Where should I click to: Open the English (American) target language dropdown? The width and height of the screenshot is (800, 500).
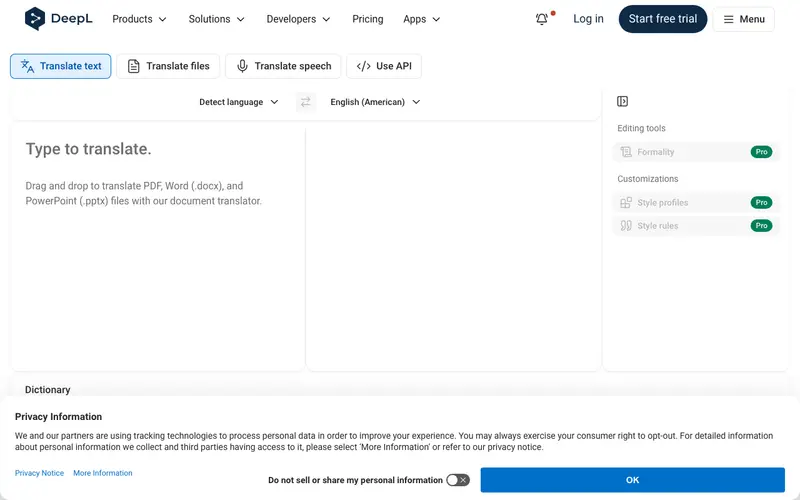click(x=375, y=102)
